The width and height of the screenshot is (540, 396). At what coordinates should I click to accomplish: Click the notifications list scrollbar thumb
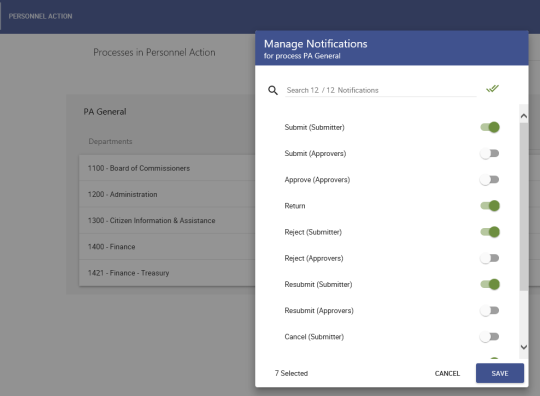click(523, 207)
